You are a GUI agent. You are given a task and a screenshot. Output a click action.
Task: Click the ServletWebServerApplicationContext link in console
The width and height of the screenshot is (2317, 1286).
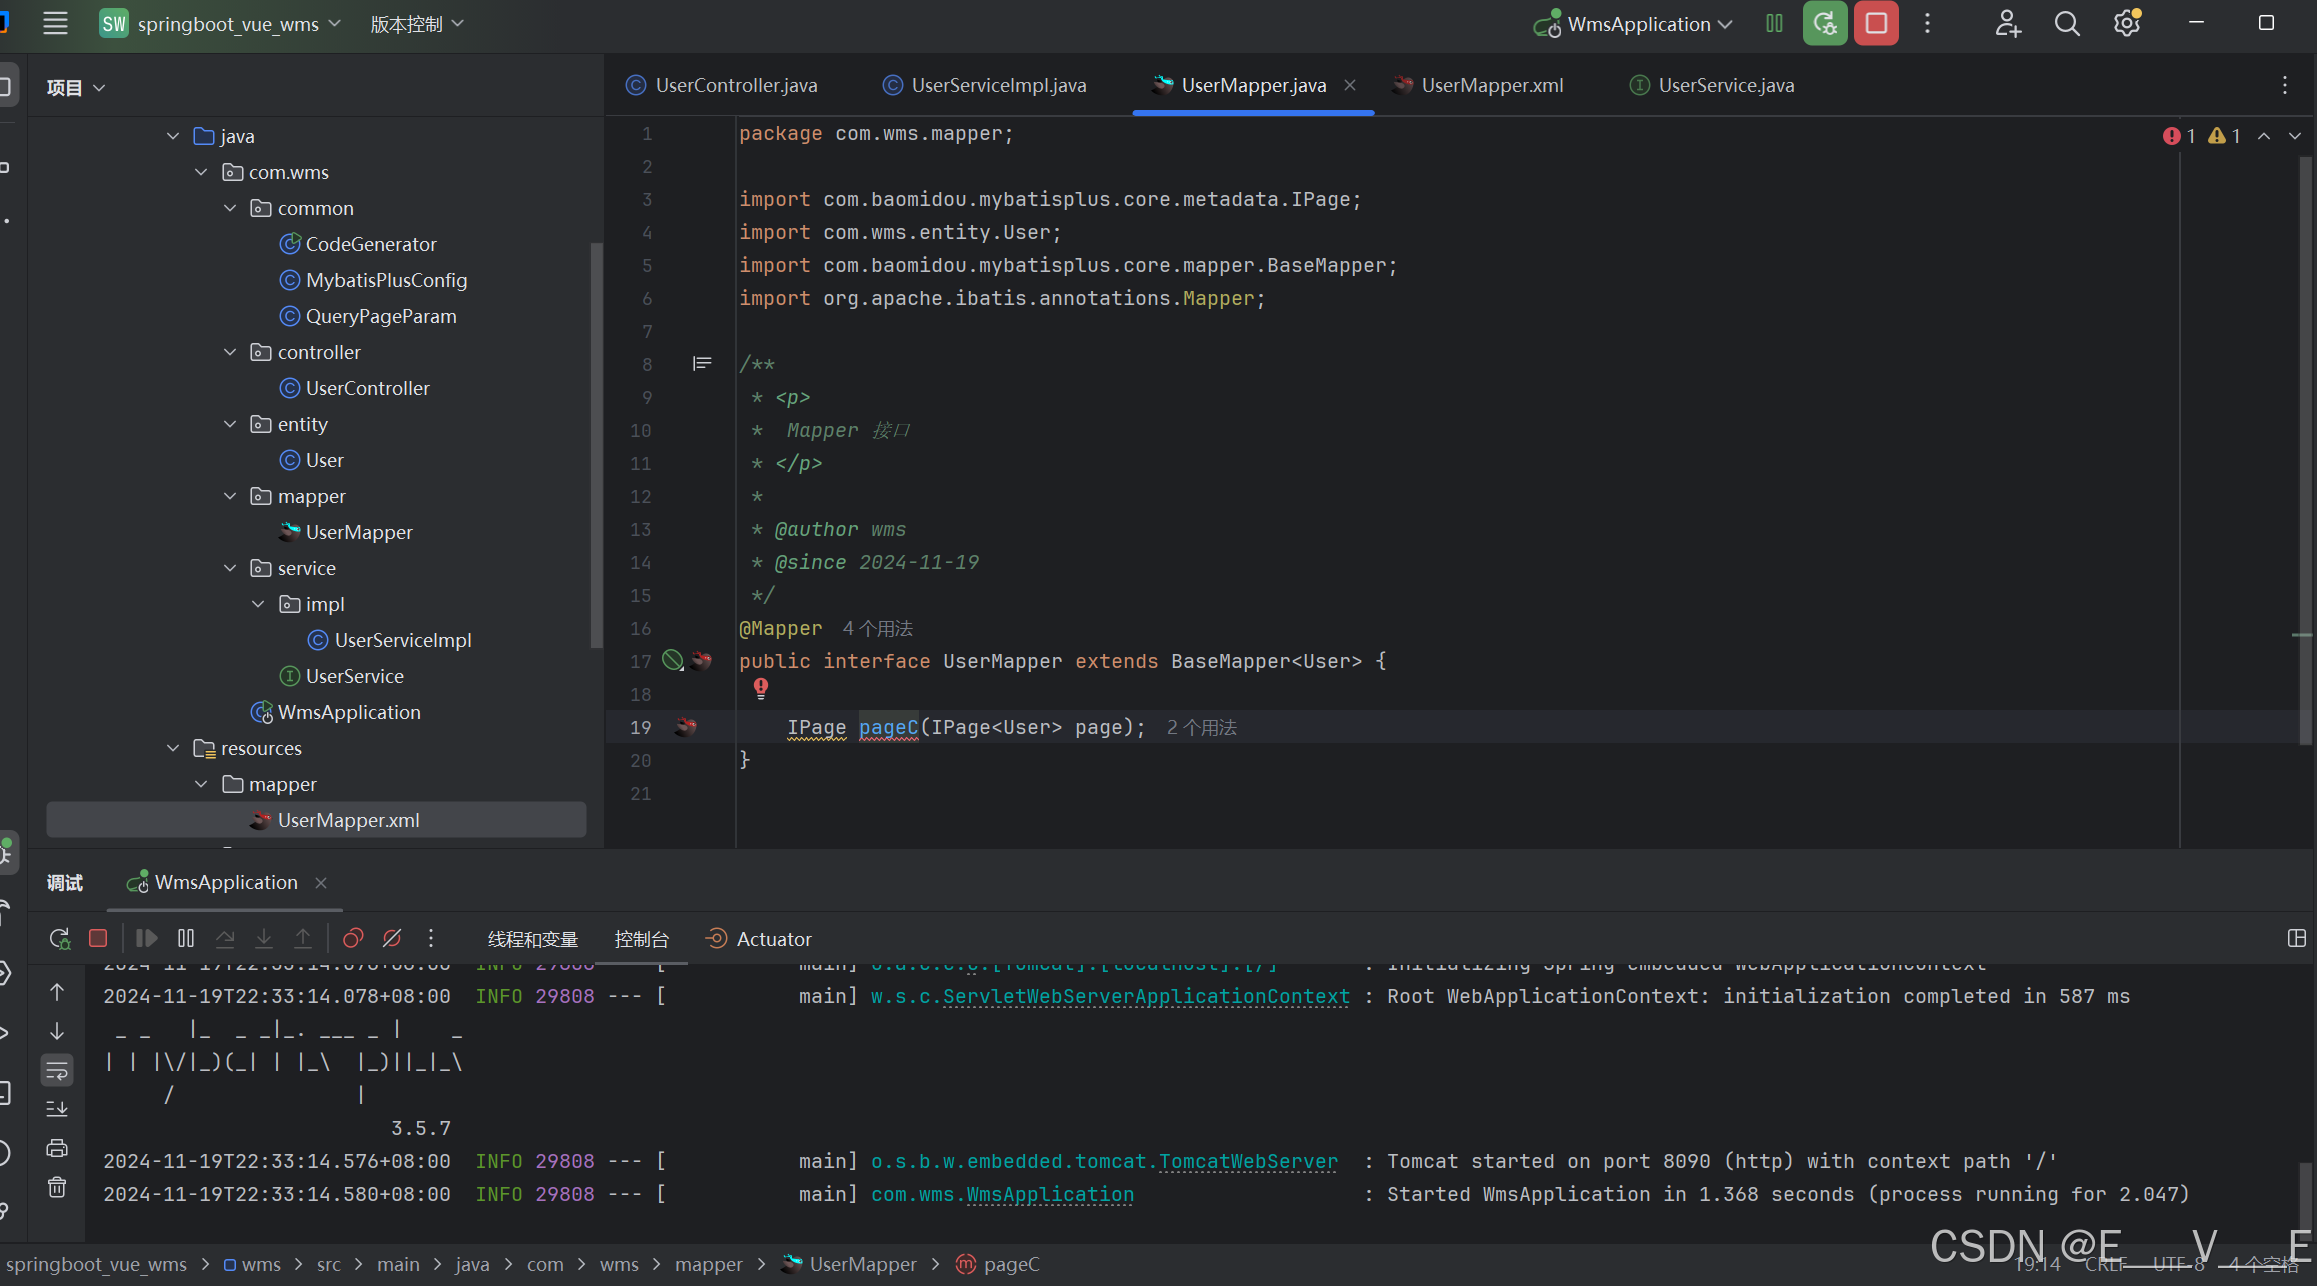[1146, 996]
